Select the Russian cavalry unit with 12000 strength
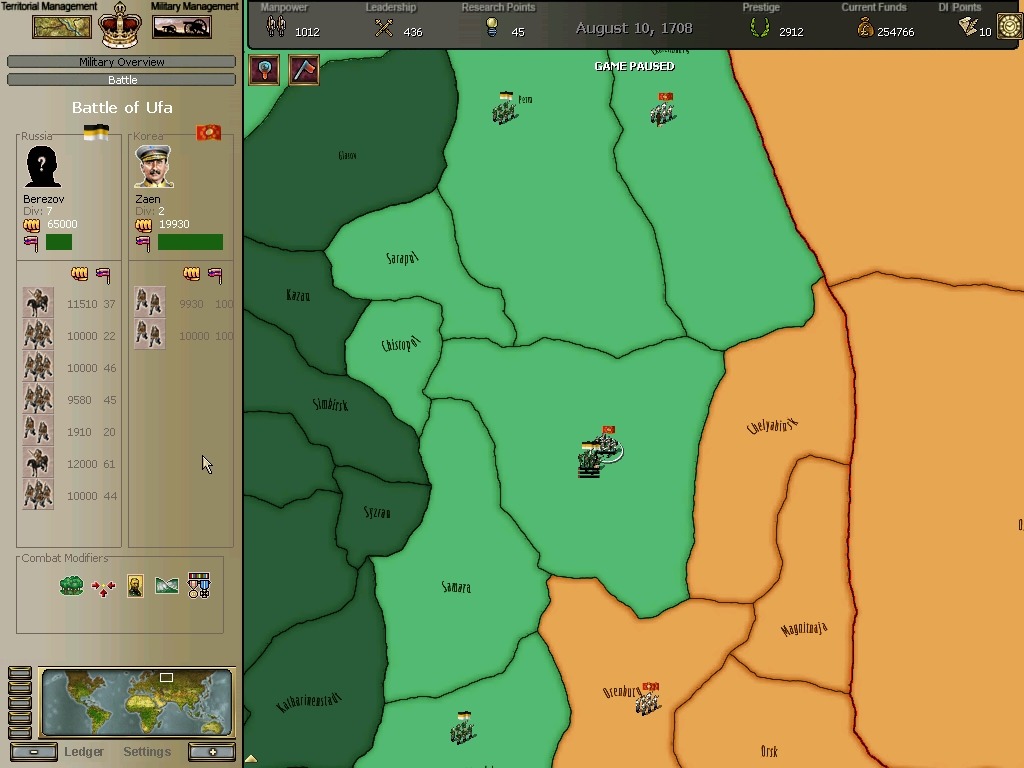This screenshot has width=1024, height=768. coord(39,464)
